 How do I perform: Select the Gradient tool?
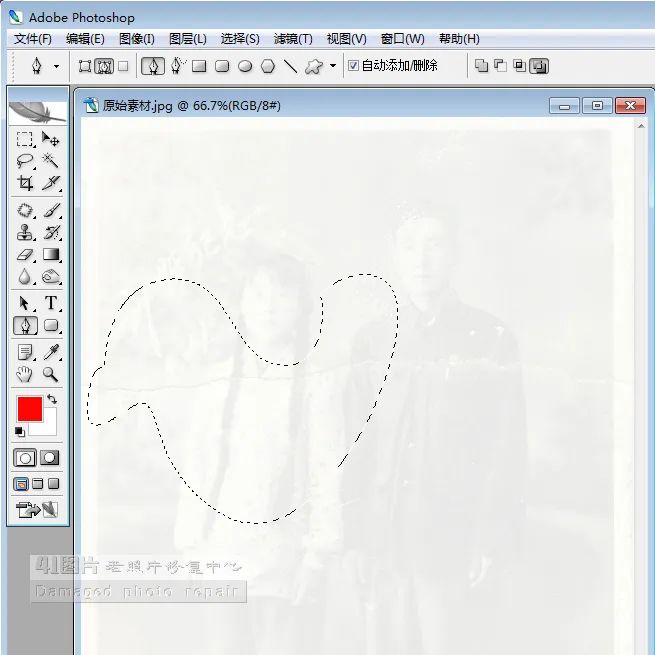51,254
